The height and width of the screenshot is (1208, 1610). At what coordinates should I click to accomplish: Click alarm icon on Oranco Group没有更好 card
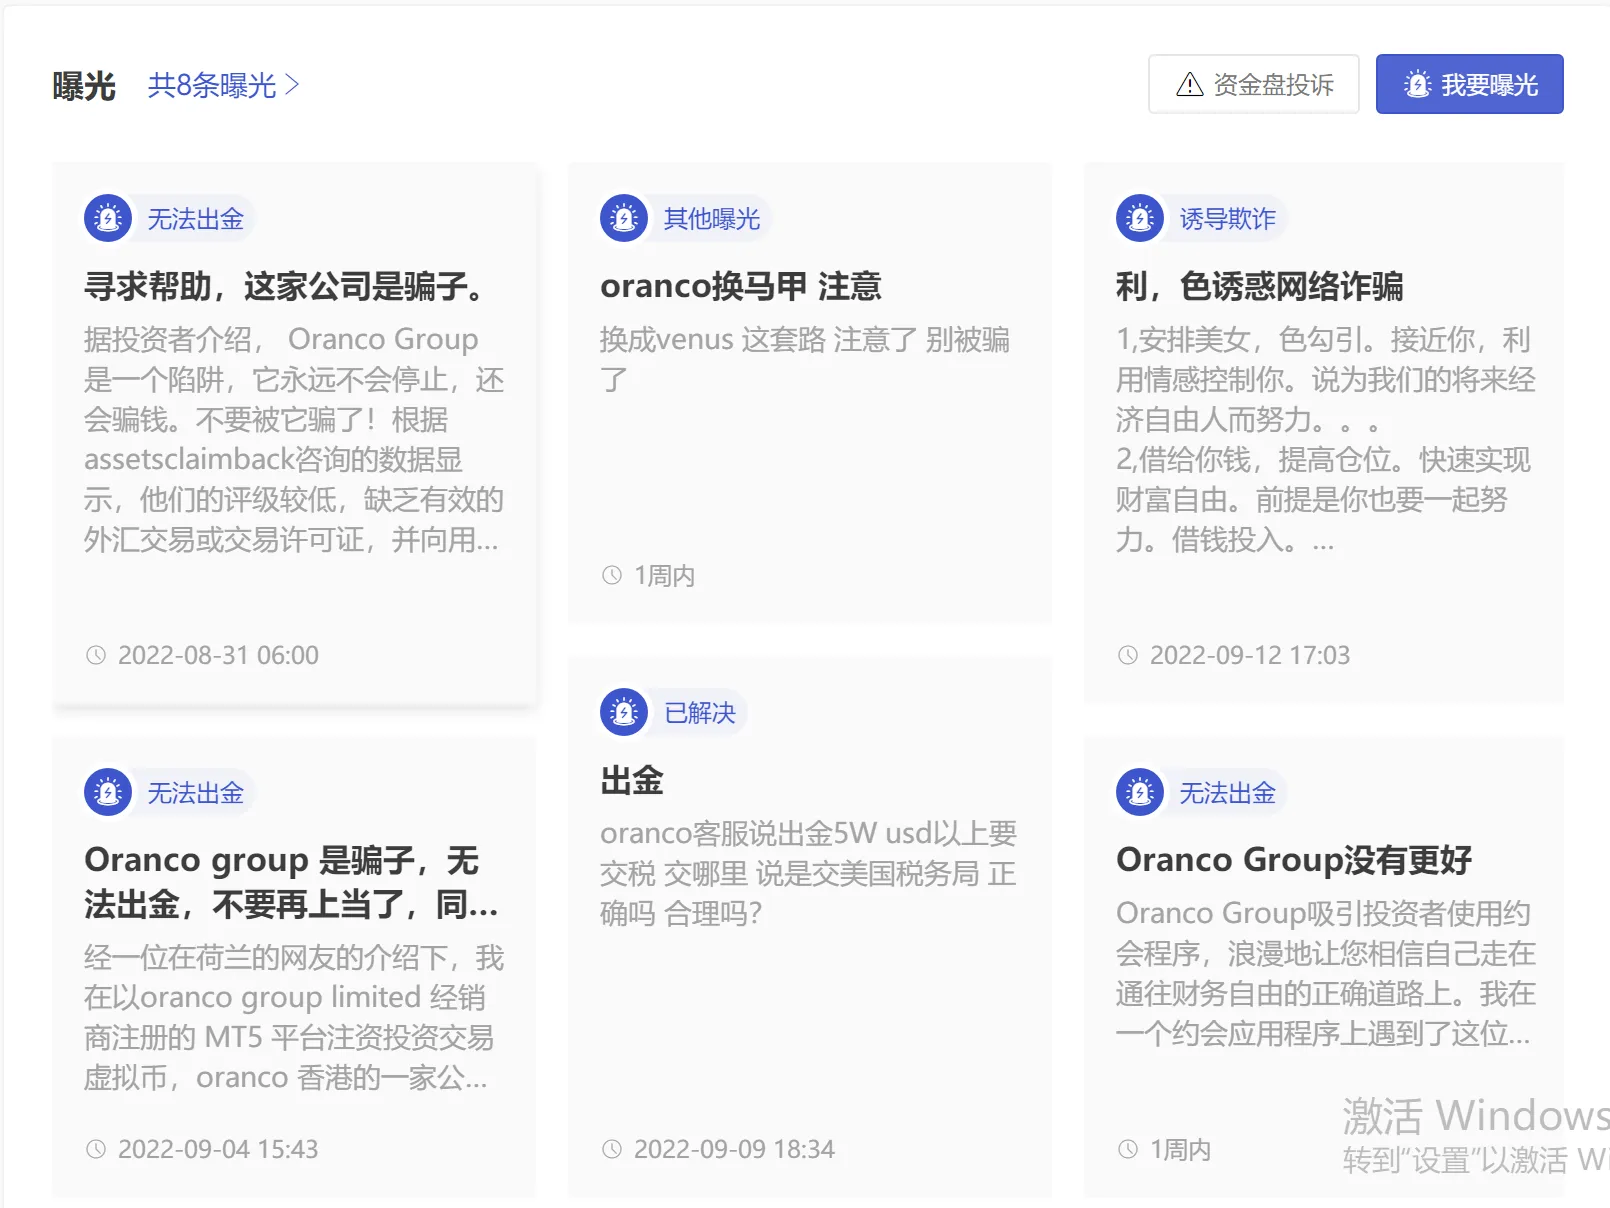(1140, 792)
